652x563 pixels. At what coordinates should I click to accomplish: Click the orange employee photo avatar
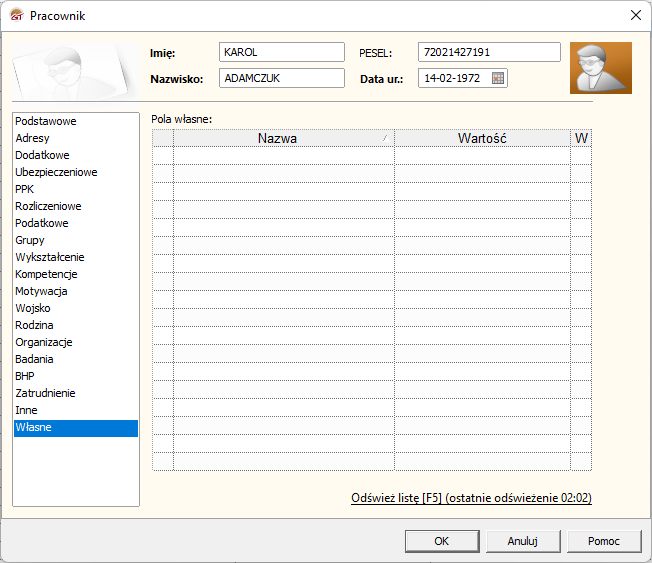click(600, 68)
